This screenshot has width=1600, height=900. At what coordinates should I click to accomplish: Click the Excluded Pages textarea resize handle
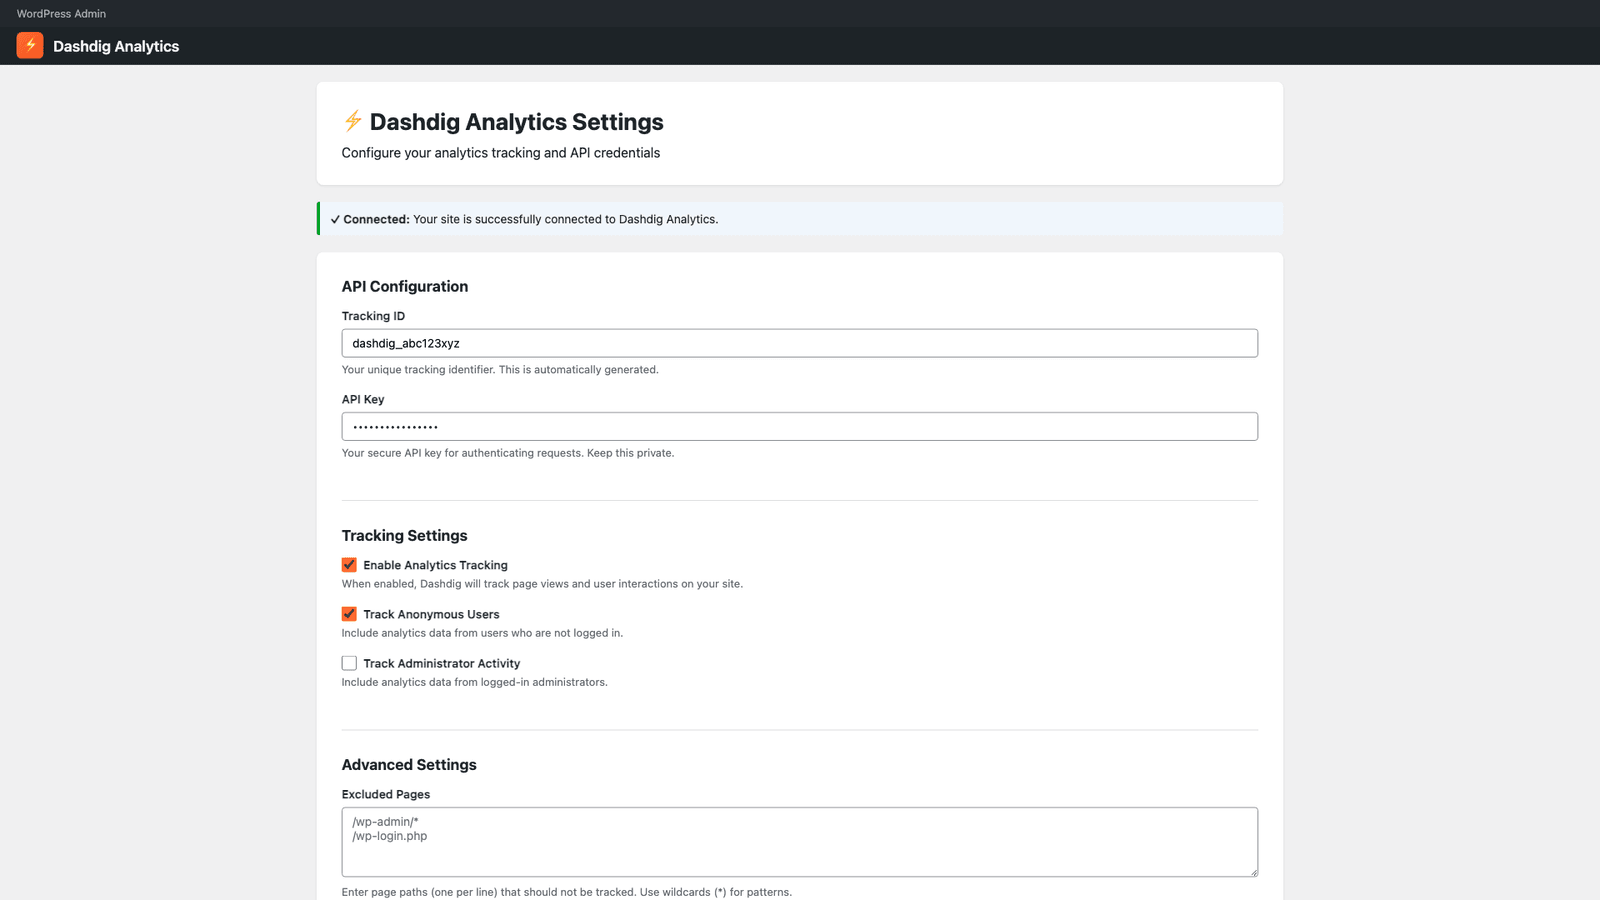tap(1253, 872)
